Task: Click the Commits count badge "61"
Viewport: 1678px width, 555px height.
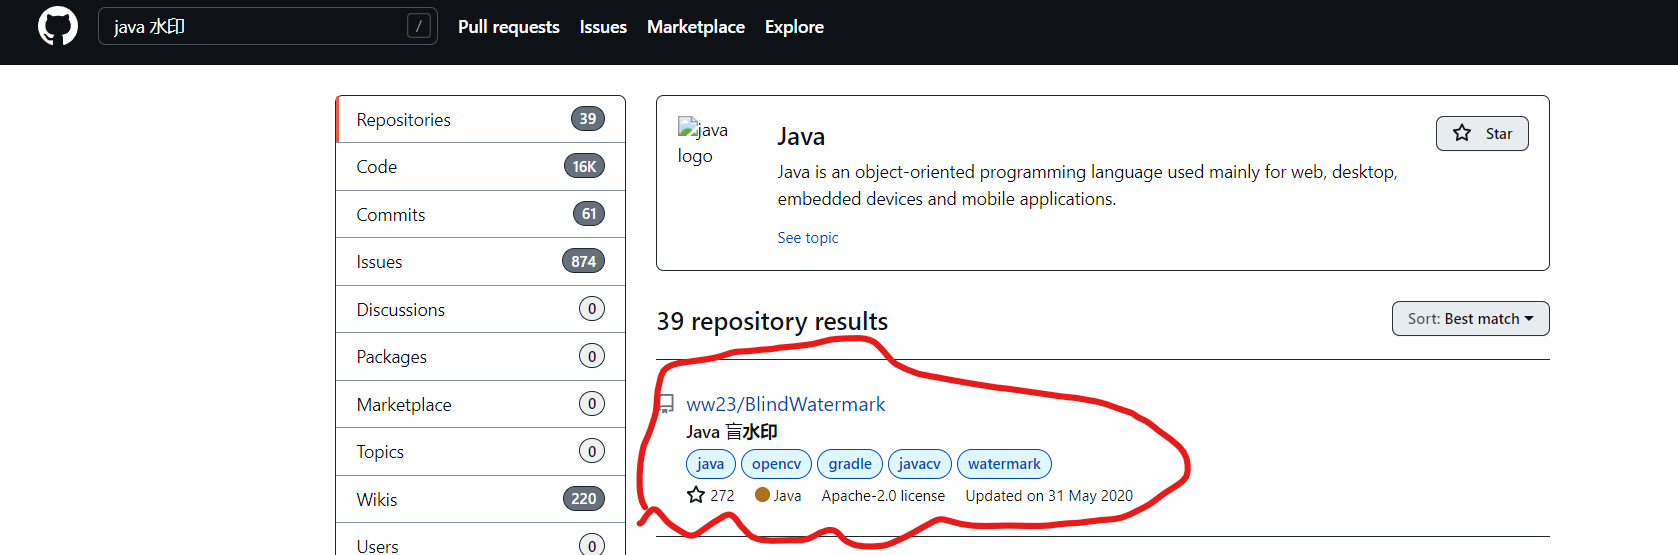Action: [589, 214]
